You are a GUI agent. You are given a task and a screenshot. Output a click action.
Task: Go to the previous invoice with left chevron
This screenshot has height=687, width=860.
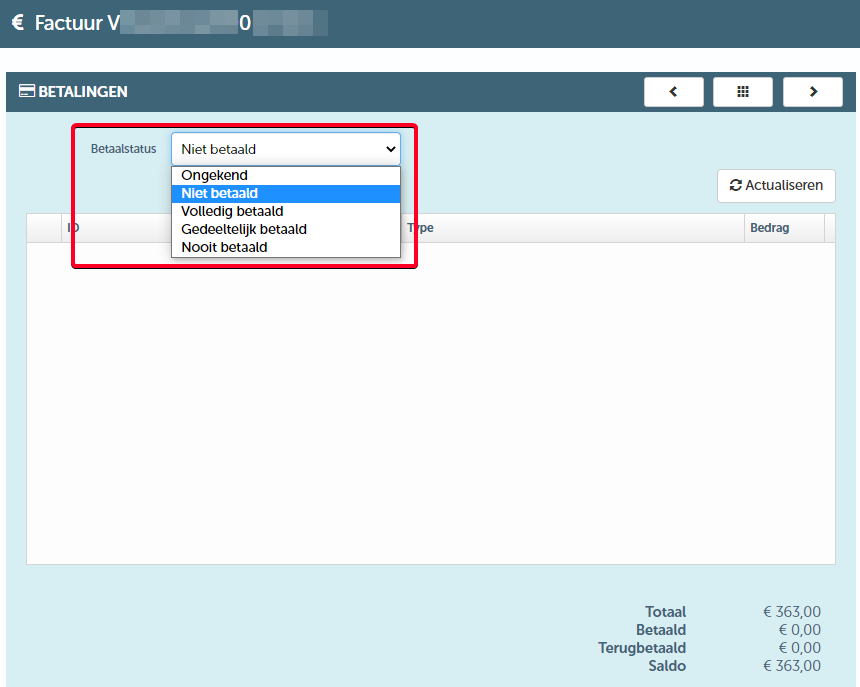[674, 92]
